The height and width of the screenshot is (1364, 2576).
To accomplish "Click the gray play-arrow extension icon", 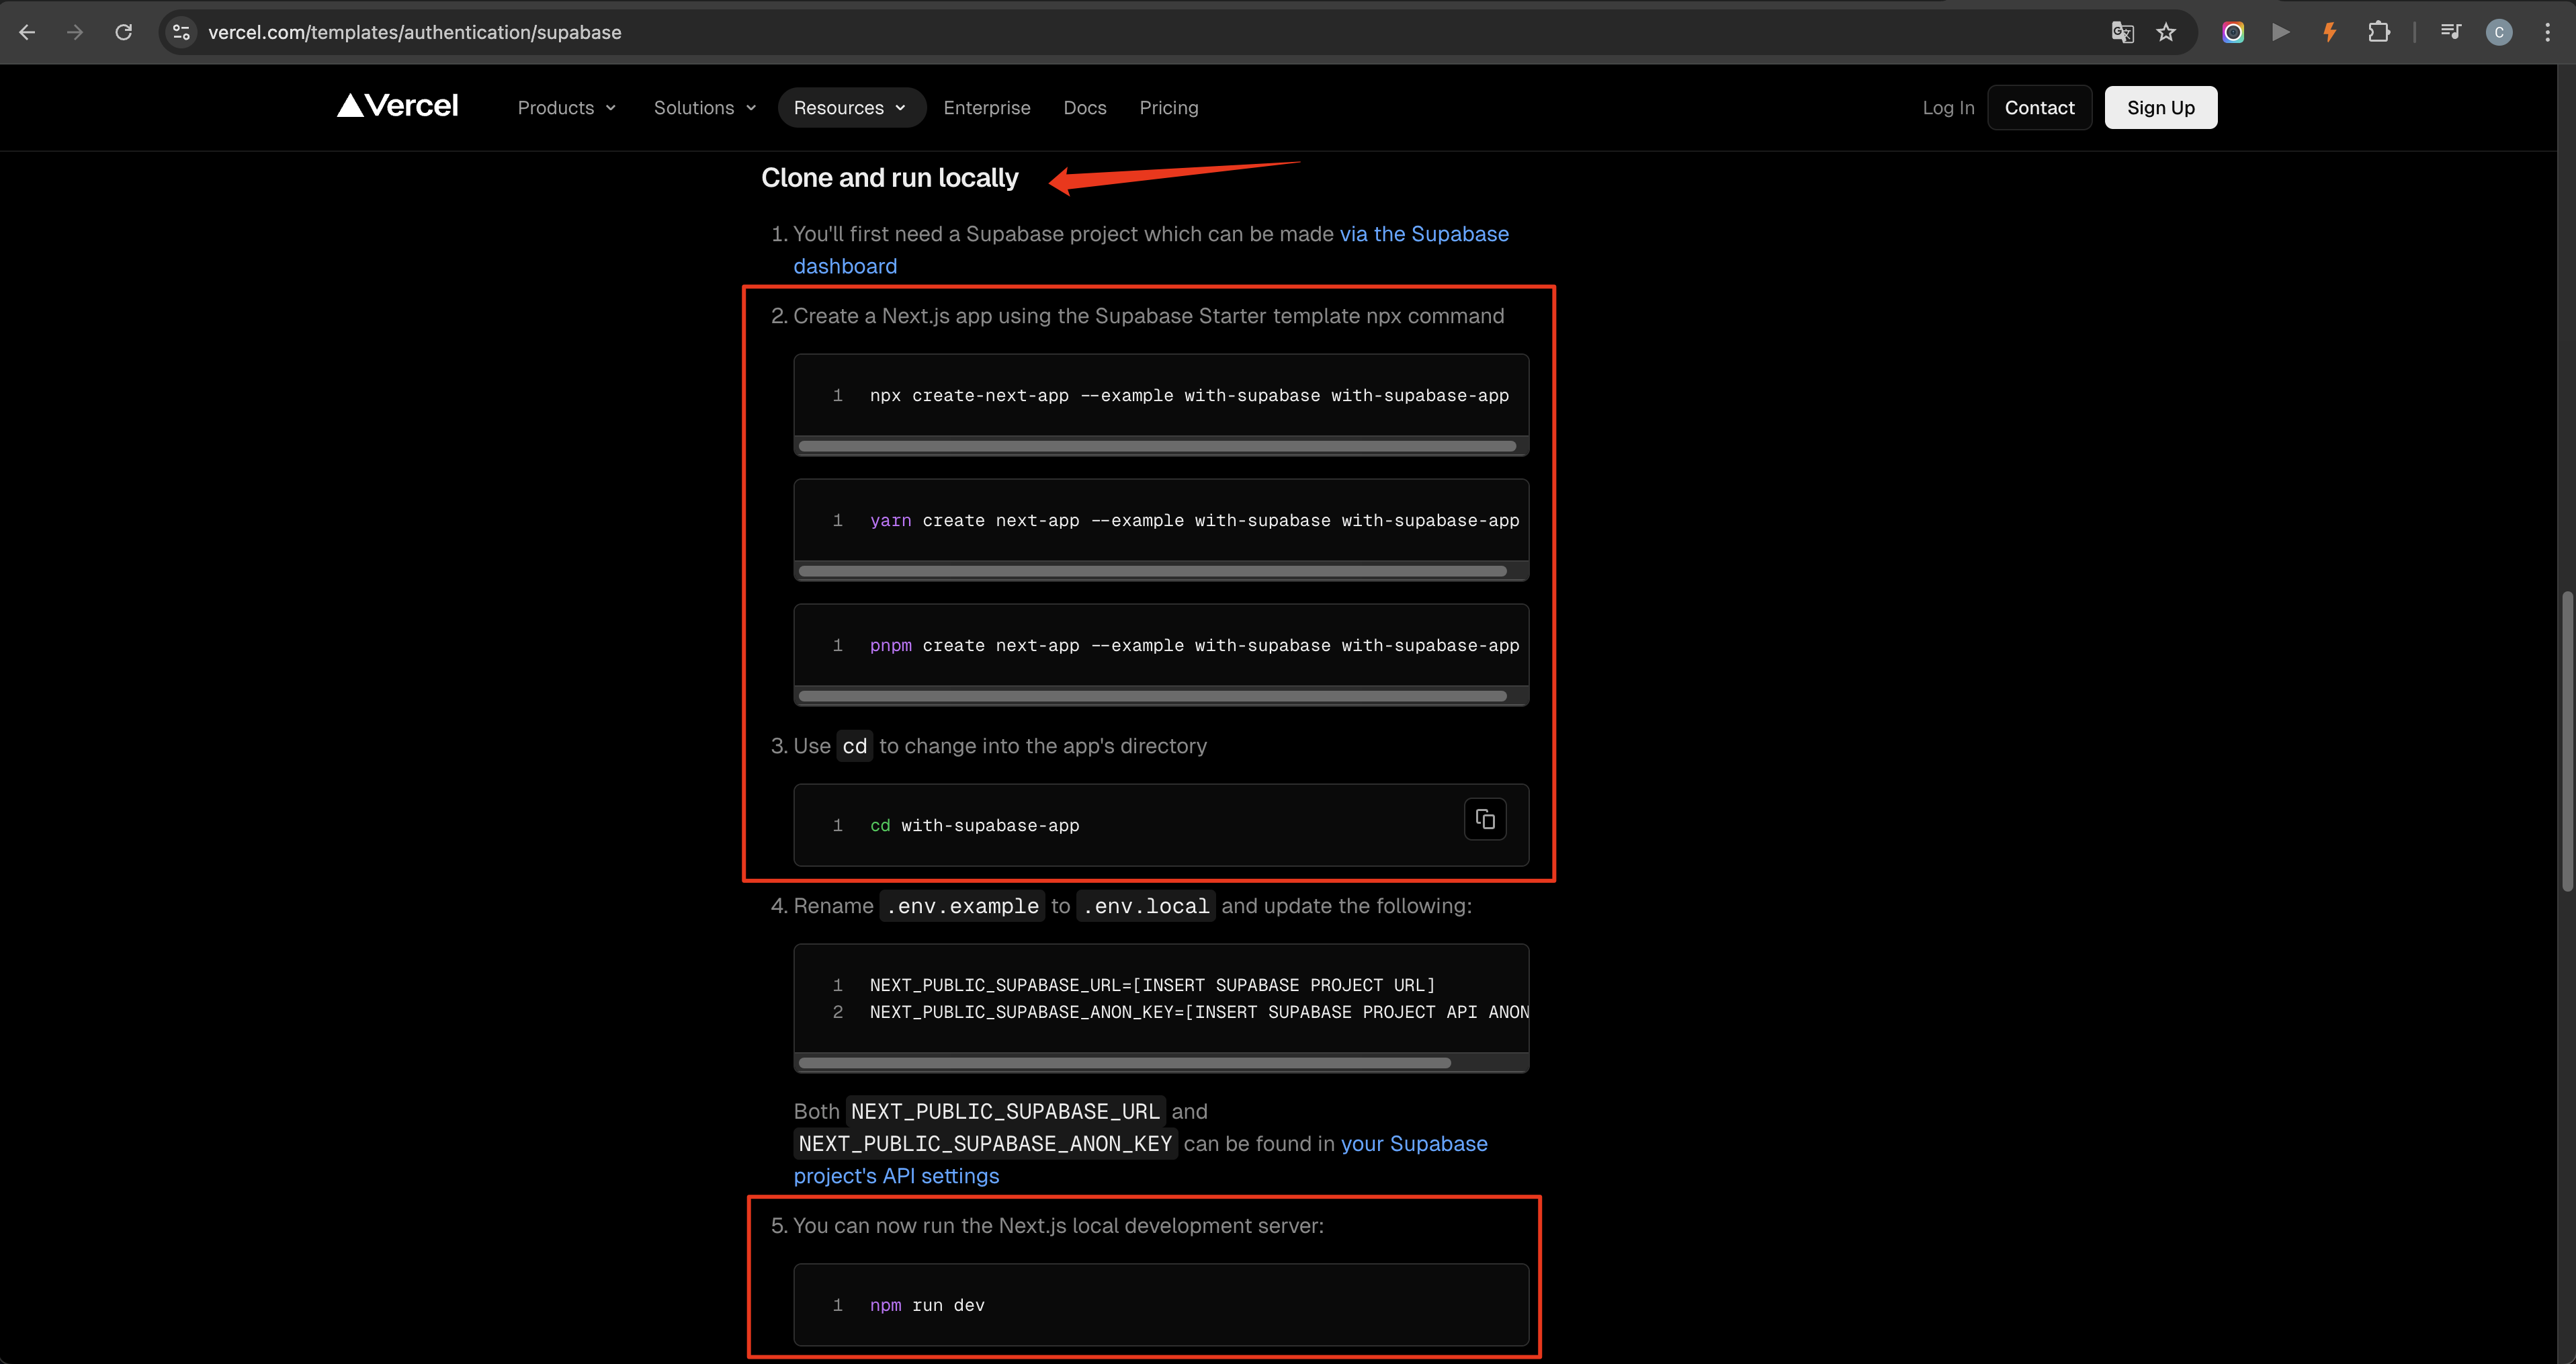I will (x=2281, y=32).
